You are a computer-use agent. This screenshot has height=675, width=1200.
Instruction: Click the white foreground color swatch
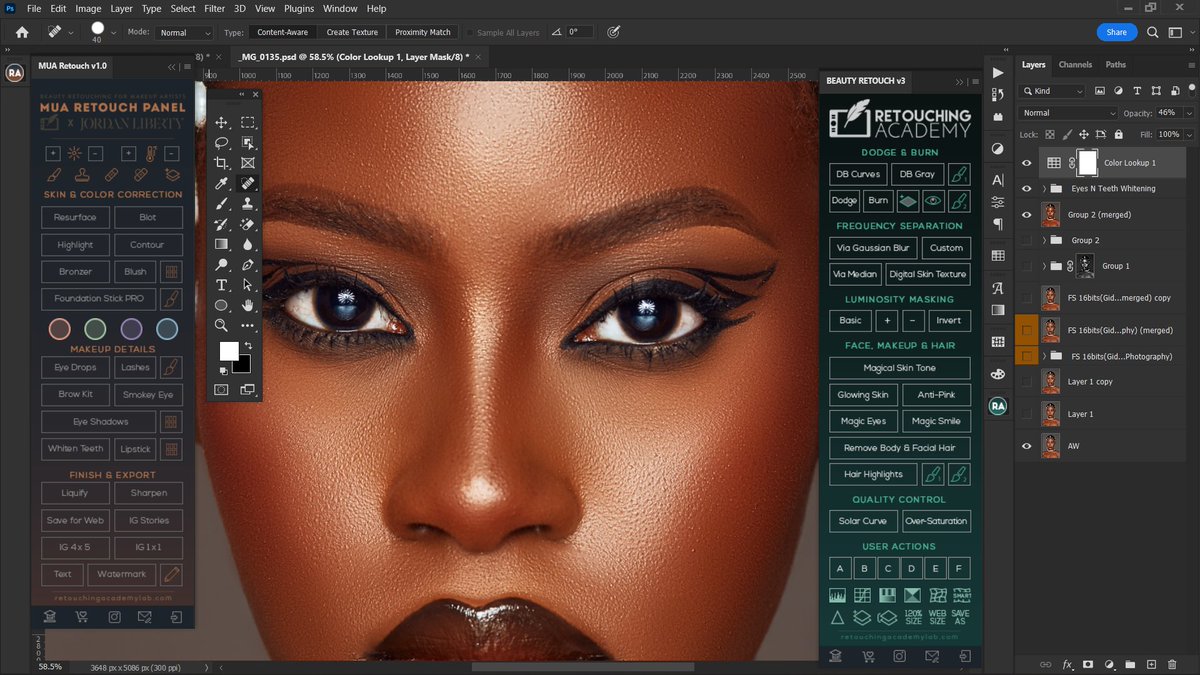tap(227, 350)
